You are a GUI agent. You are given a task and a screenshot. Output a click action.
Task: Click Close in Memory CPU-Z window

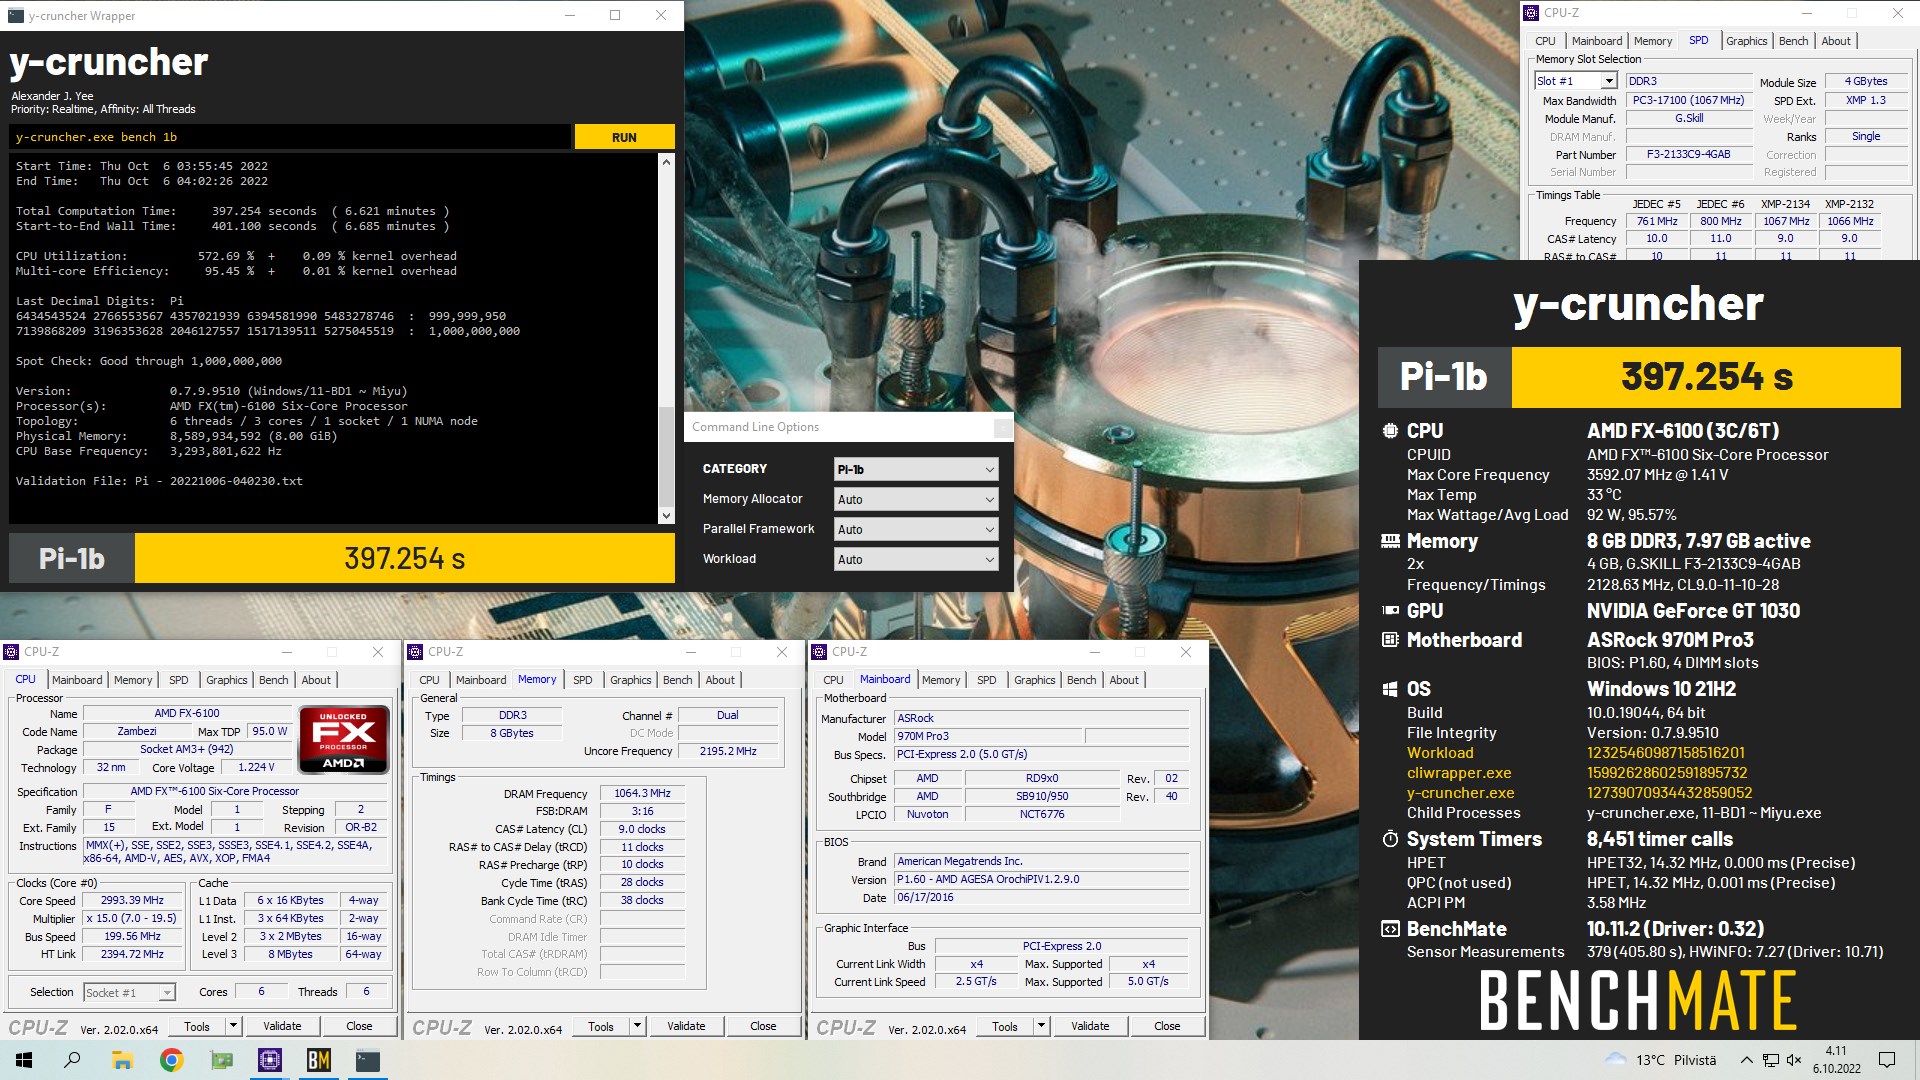coord(763,1026)
